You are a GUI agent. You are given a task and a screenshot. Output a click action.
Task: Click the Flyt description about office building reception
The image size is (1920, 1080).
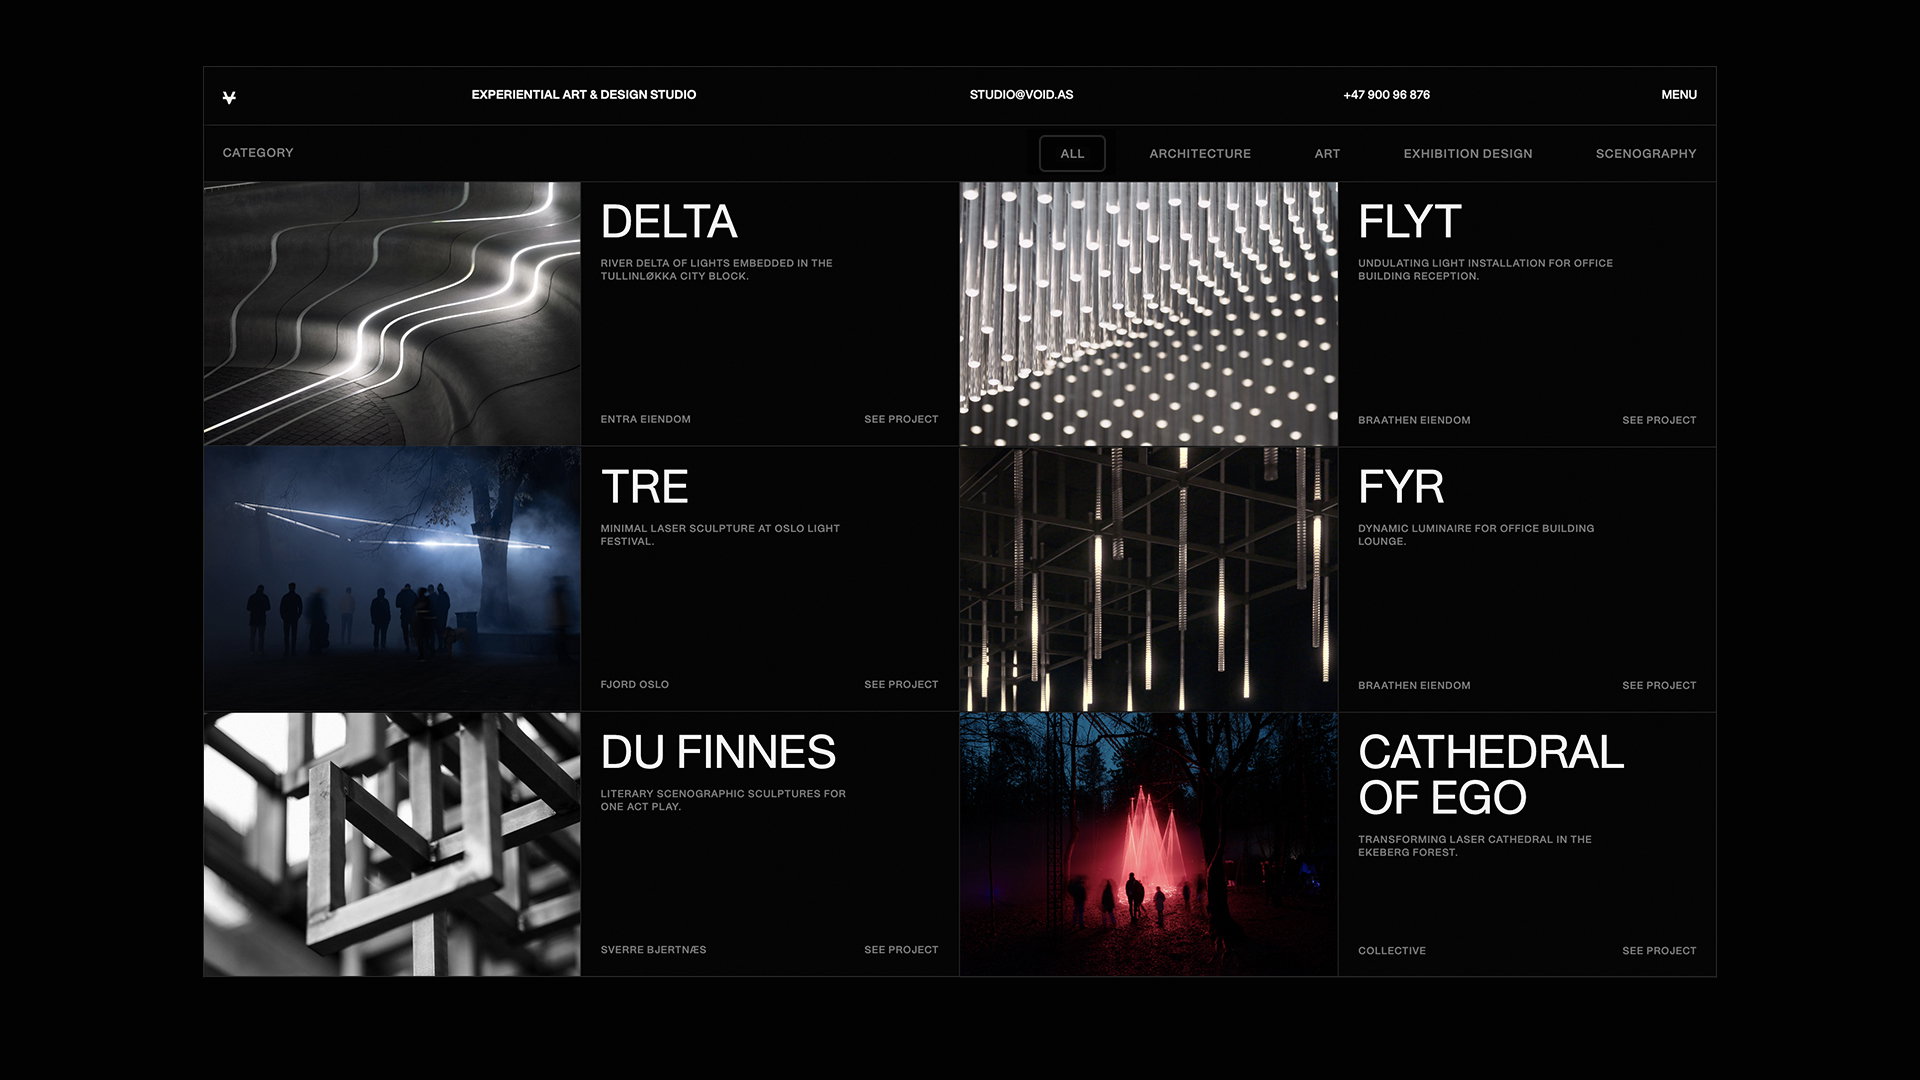click(1485, 270)
